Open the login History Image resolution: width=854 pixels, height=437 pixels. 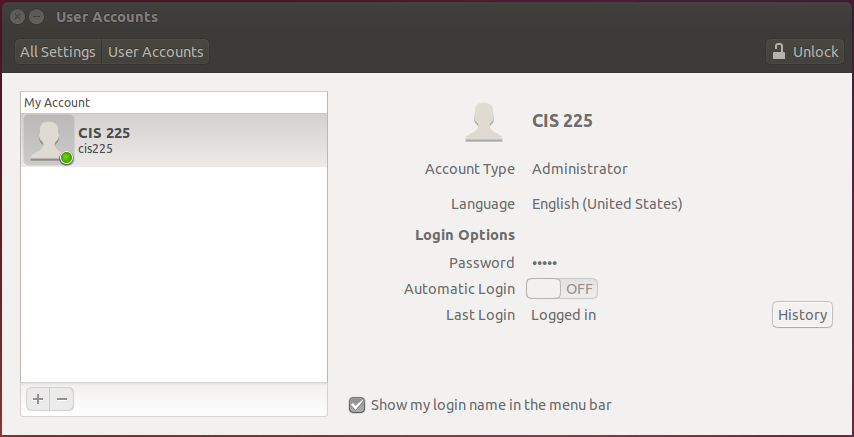point(802,315)
